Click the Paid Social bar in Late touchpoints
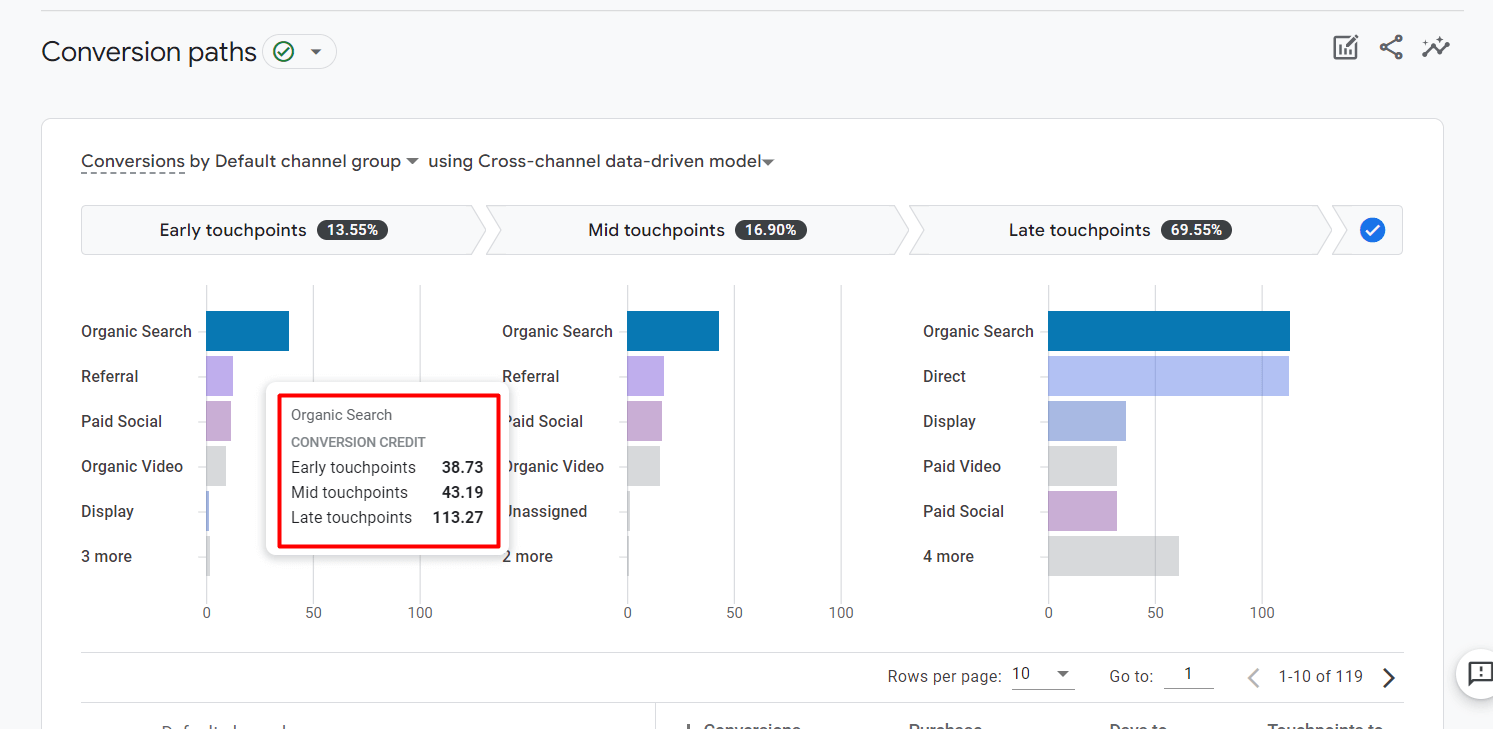 pos(1081,511)
